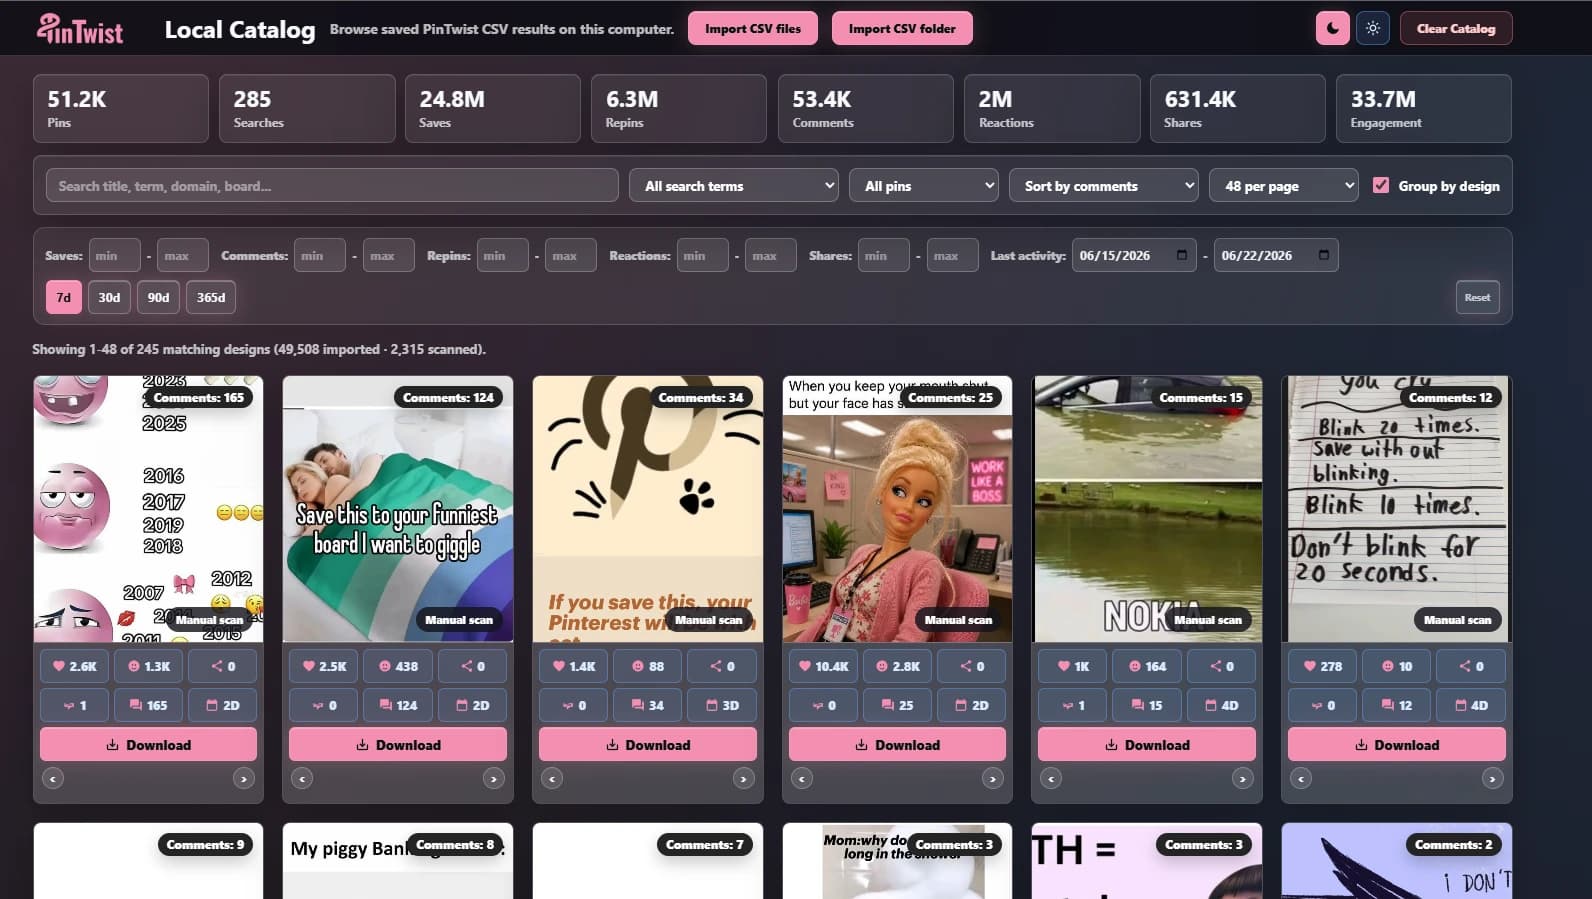Click the 631.4K Shares stat card

(1238, 108)
